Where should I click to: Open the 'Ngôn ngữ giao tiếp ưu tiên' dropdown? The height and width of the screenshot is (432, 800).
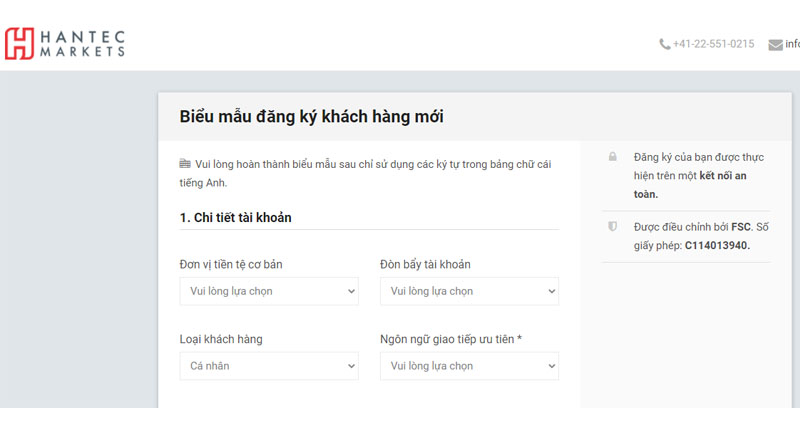(x=469, y=366)
